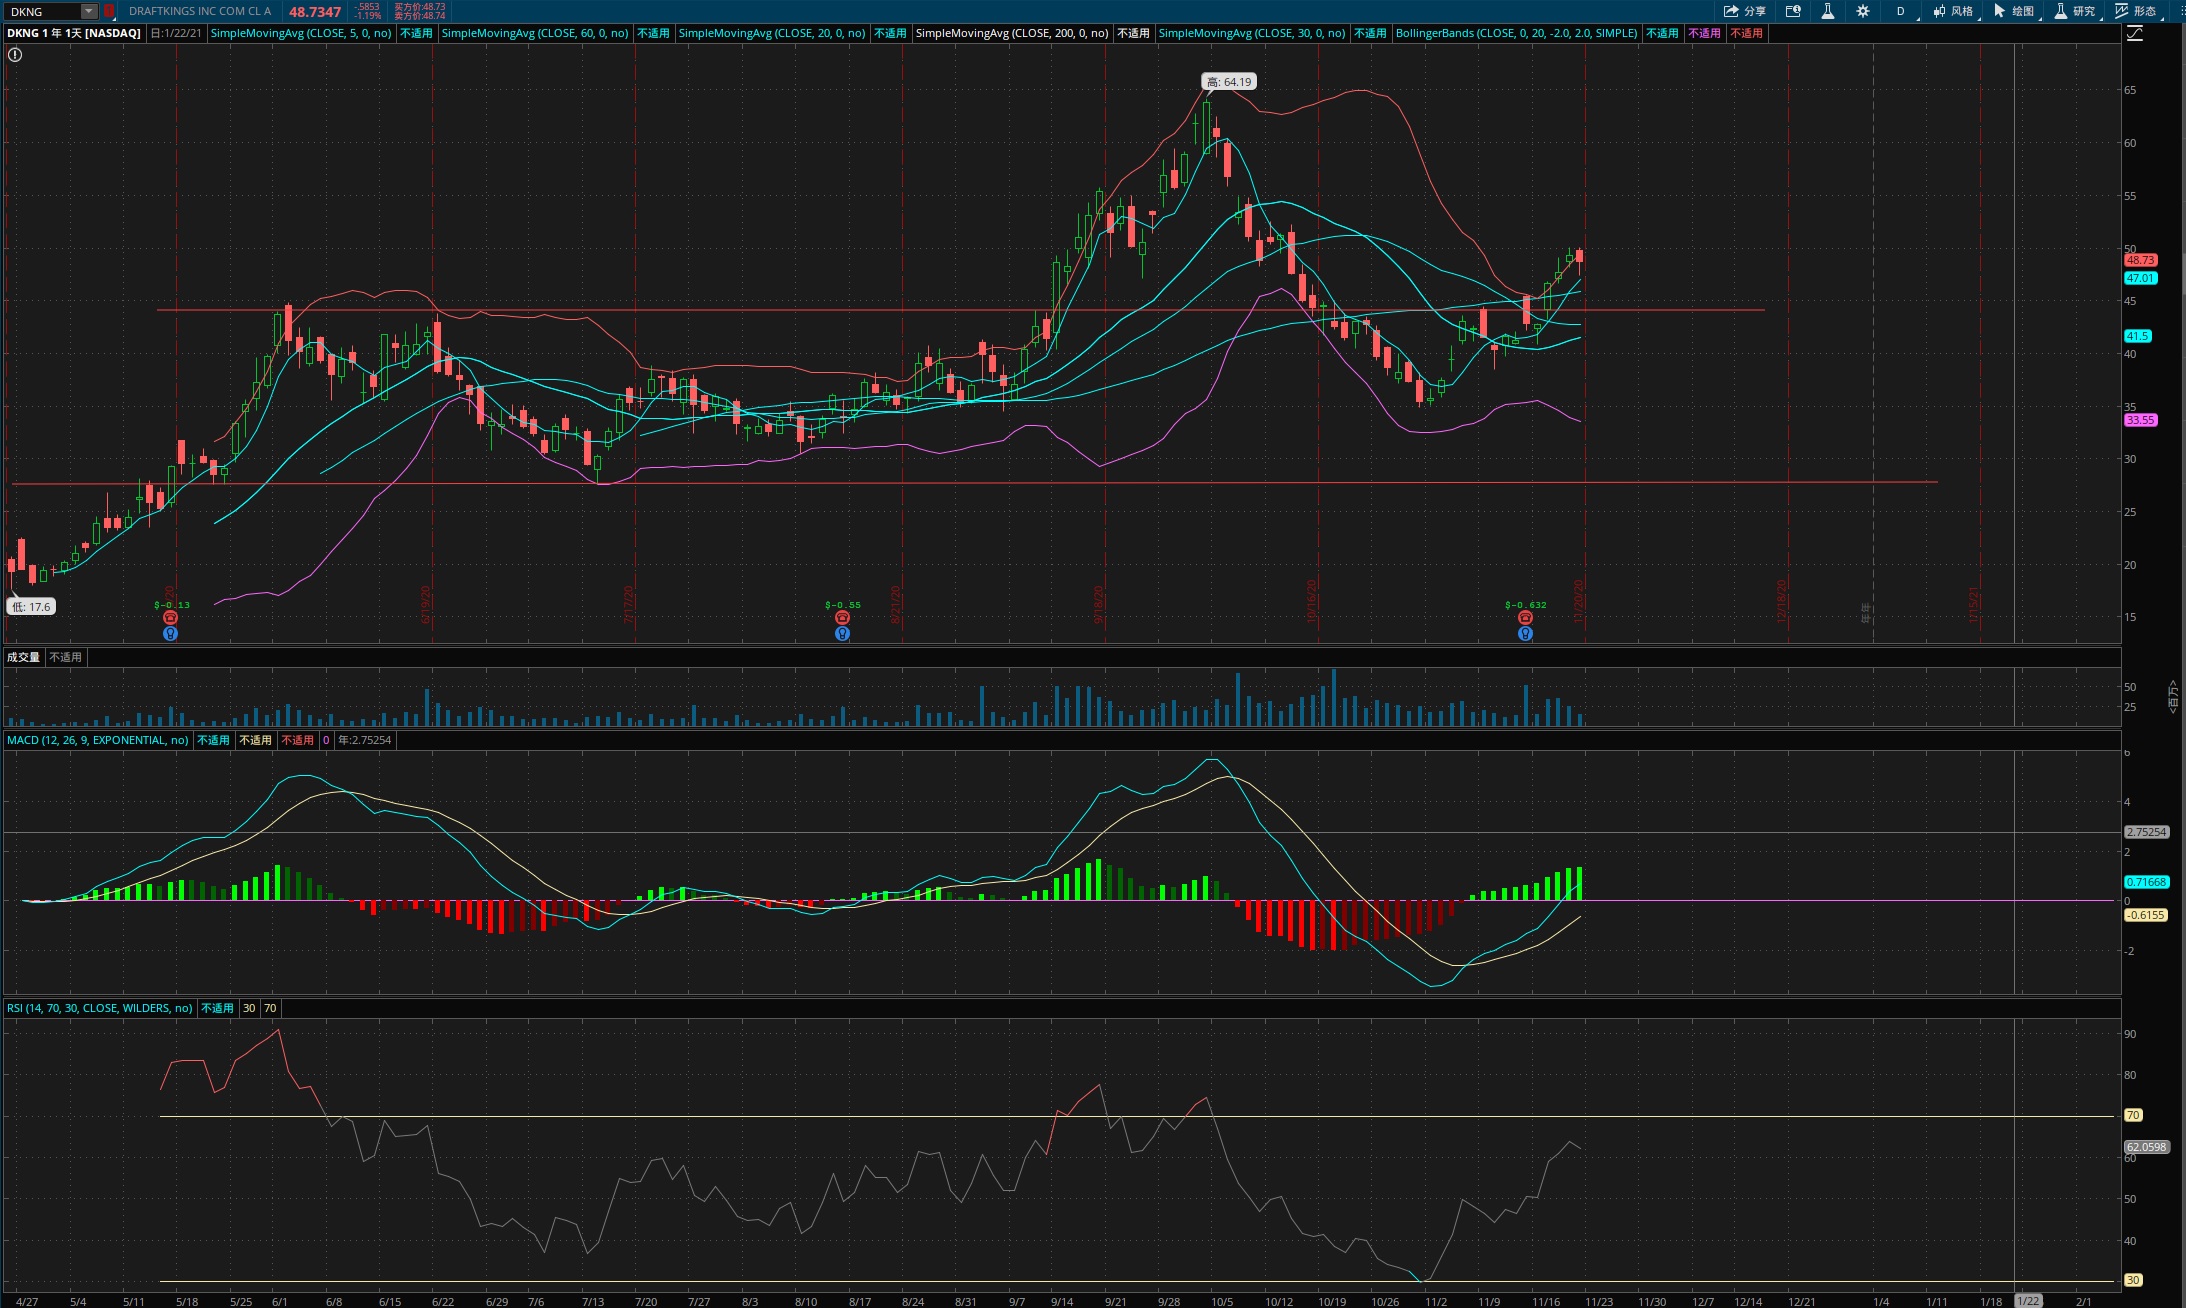Click the 日:1/22/21 date readout
The image size is (2186, 1308).
[176, 33]
